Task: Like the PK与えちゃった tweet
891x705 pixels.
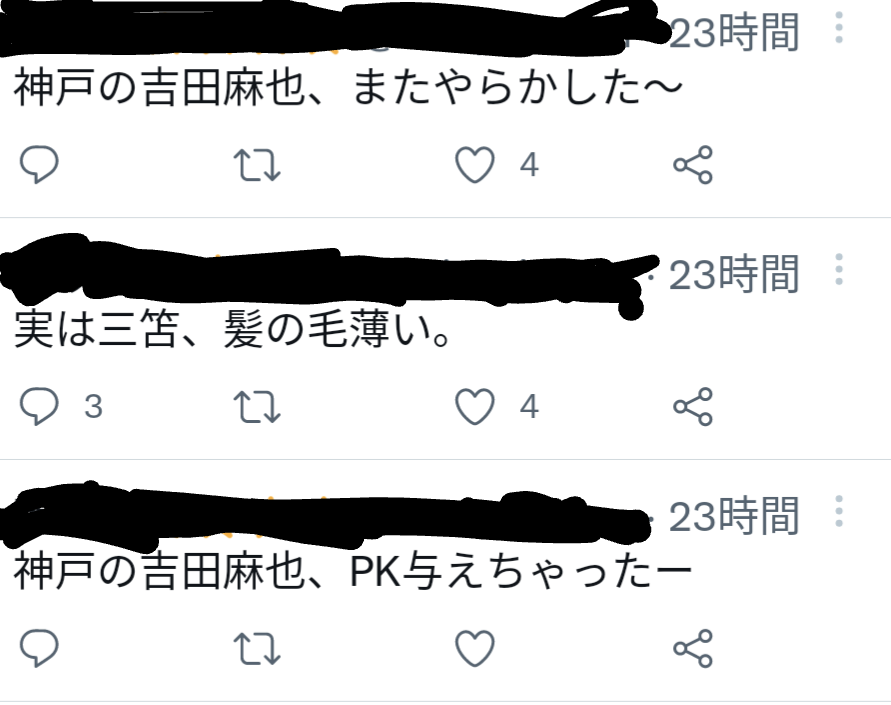Action: (x=474, y=648)
